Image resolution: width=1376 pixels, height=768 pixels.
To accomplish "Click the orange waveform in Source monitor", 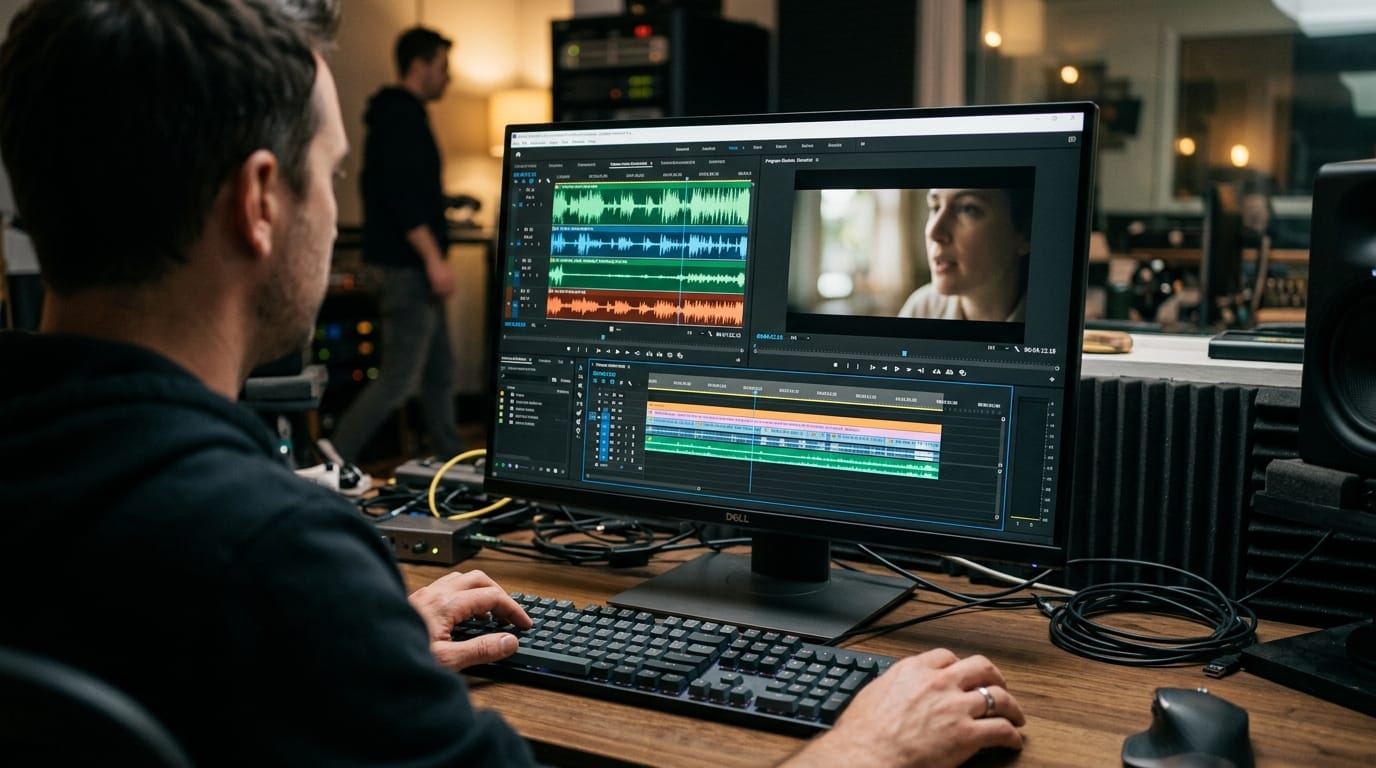I will point(645,308).
